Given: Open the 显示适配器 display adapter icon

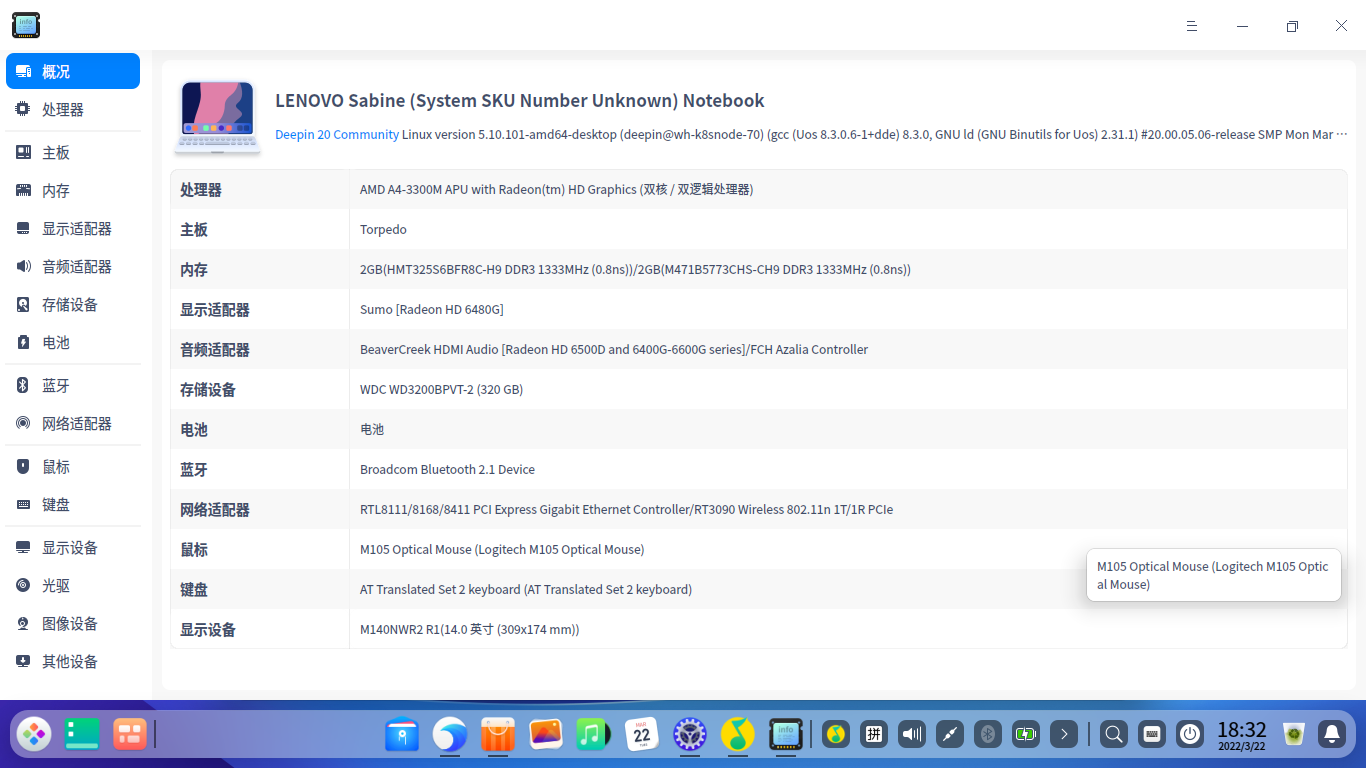Looking at the screenshot, I should (x=23, y=228).
